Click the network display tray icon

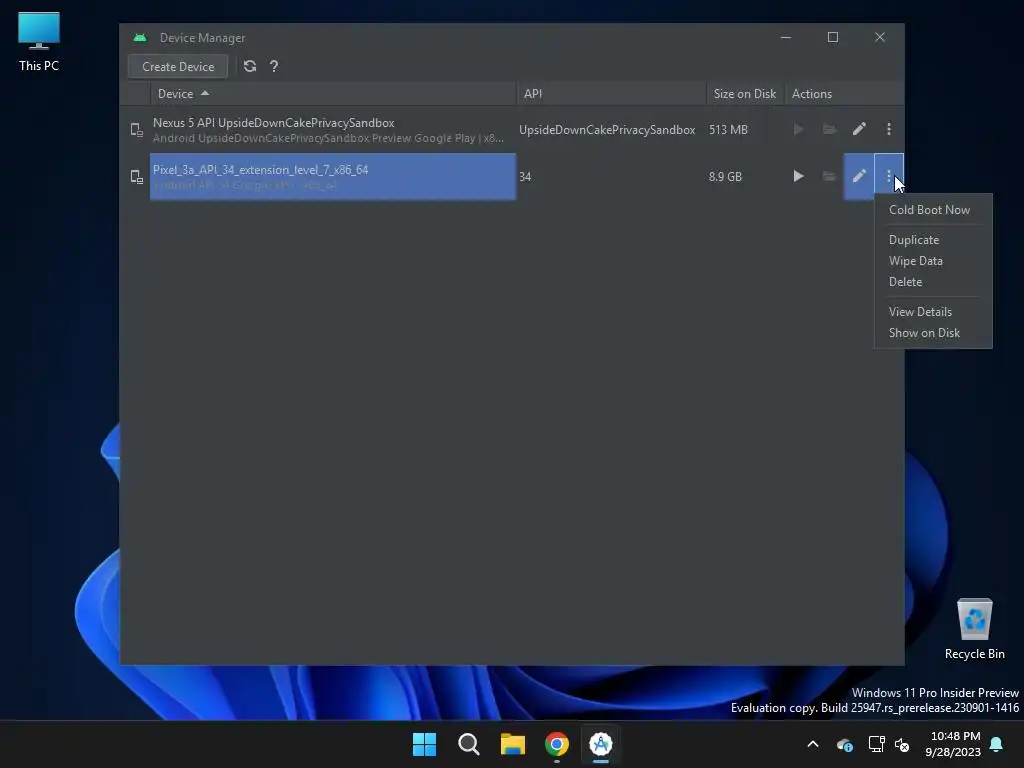click(x=876, y=744)
